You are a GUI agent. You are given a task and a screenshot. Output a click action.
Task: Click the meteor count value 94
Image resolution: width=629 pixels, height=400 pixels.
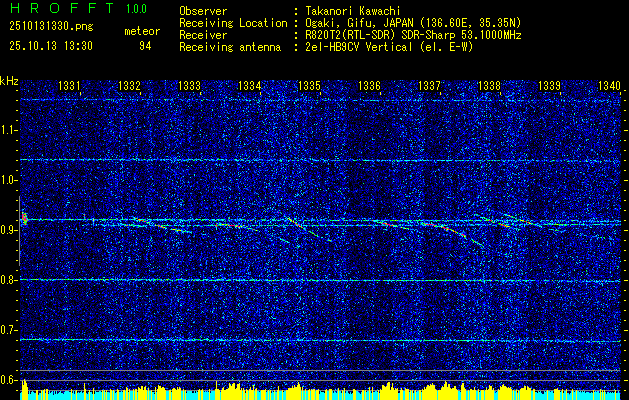(145, 47)
